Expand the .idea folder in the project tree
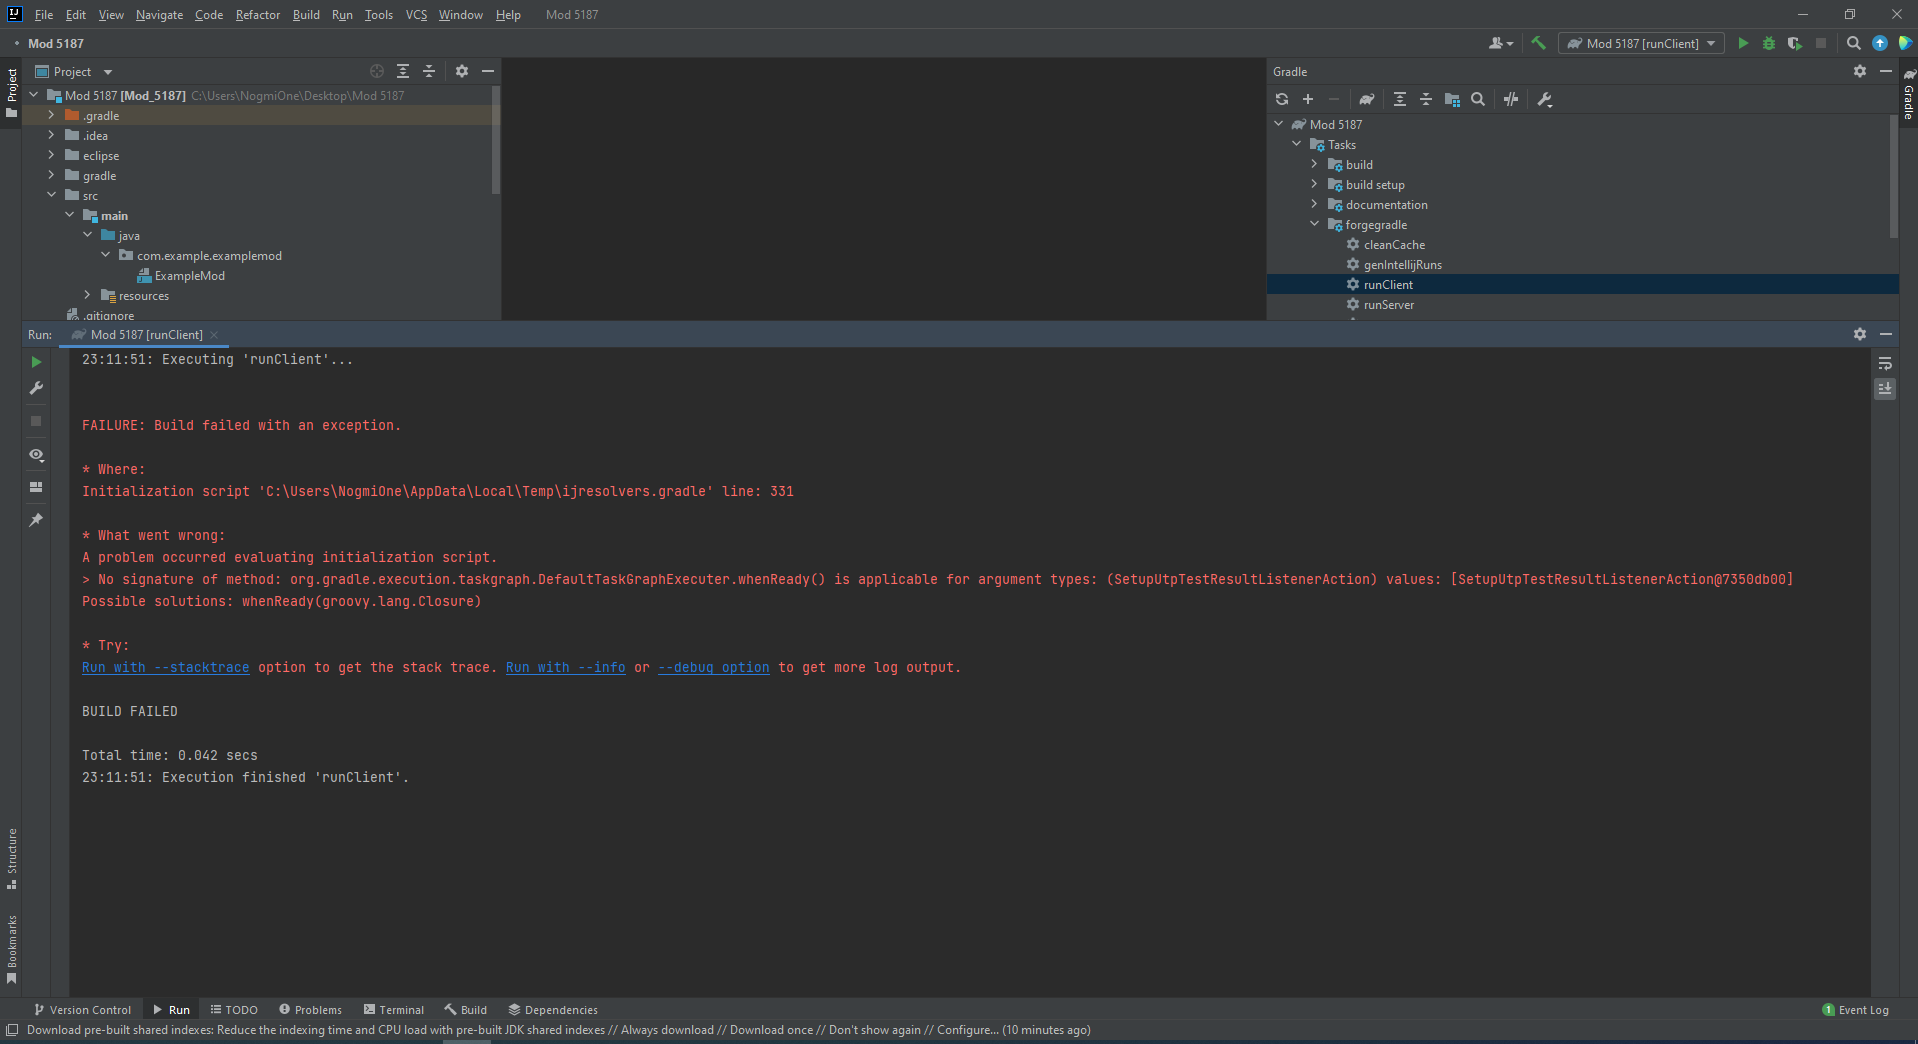This screenshot has width=1918, height=1044. [x=51, y=135]
